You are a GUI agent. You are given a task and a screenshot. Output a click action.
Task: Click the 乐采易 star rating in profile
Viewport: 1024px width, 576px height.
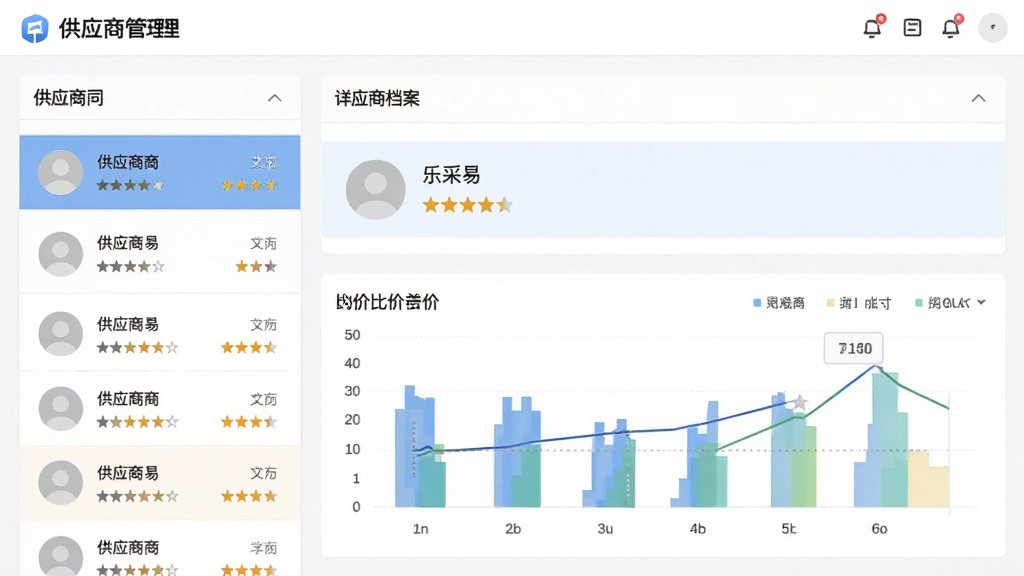(x=467, y=206)
